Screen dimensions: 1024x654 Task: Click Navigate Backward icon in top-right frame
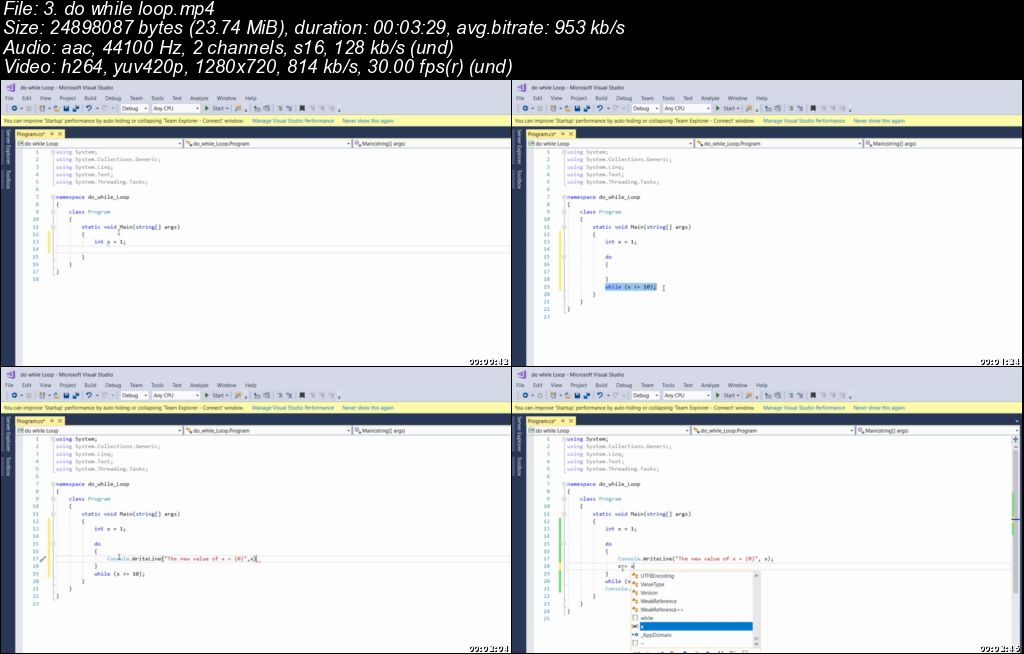click(x=525, y=108)
